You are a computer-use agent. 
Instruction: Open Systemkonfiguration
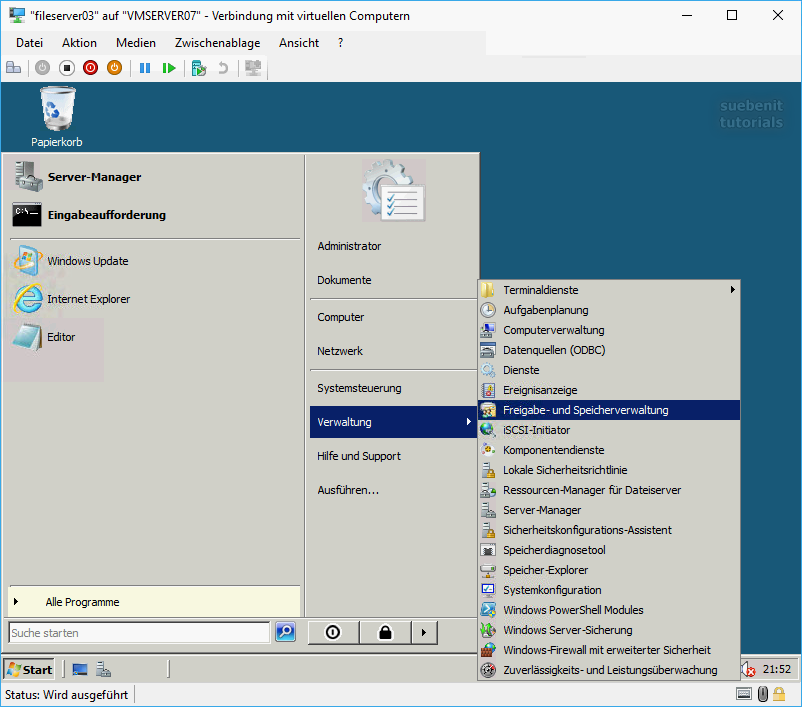[x=609, y=590]
